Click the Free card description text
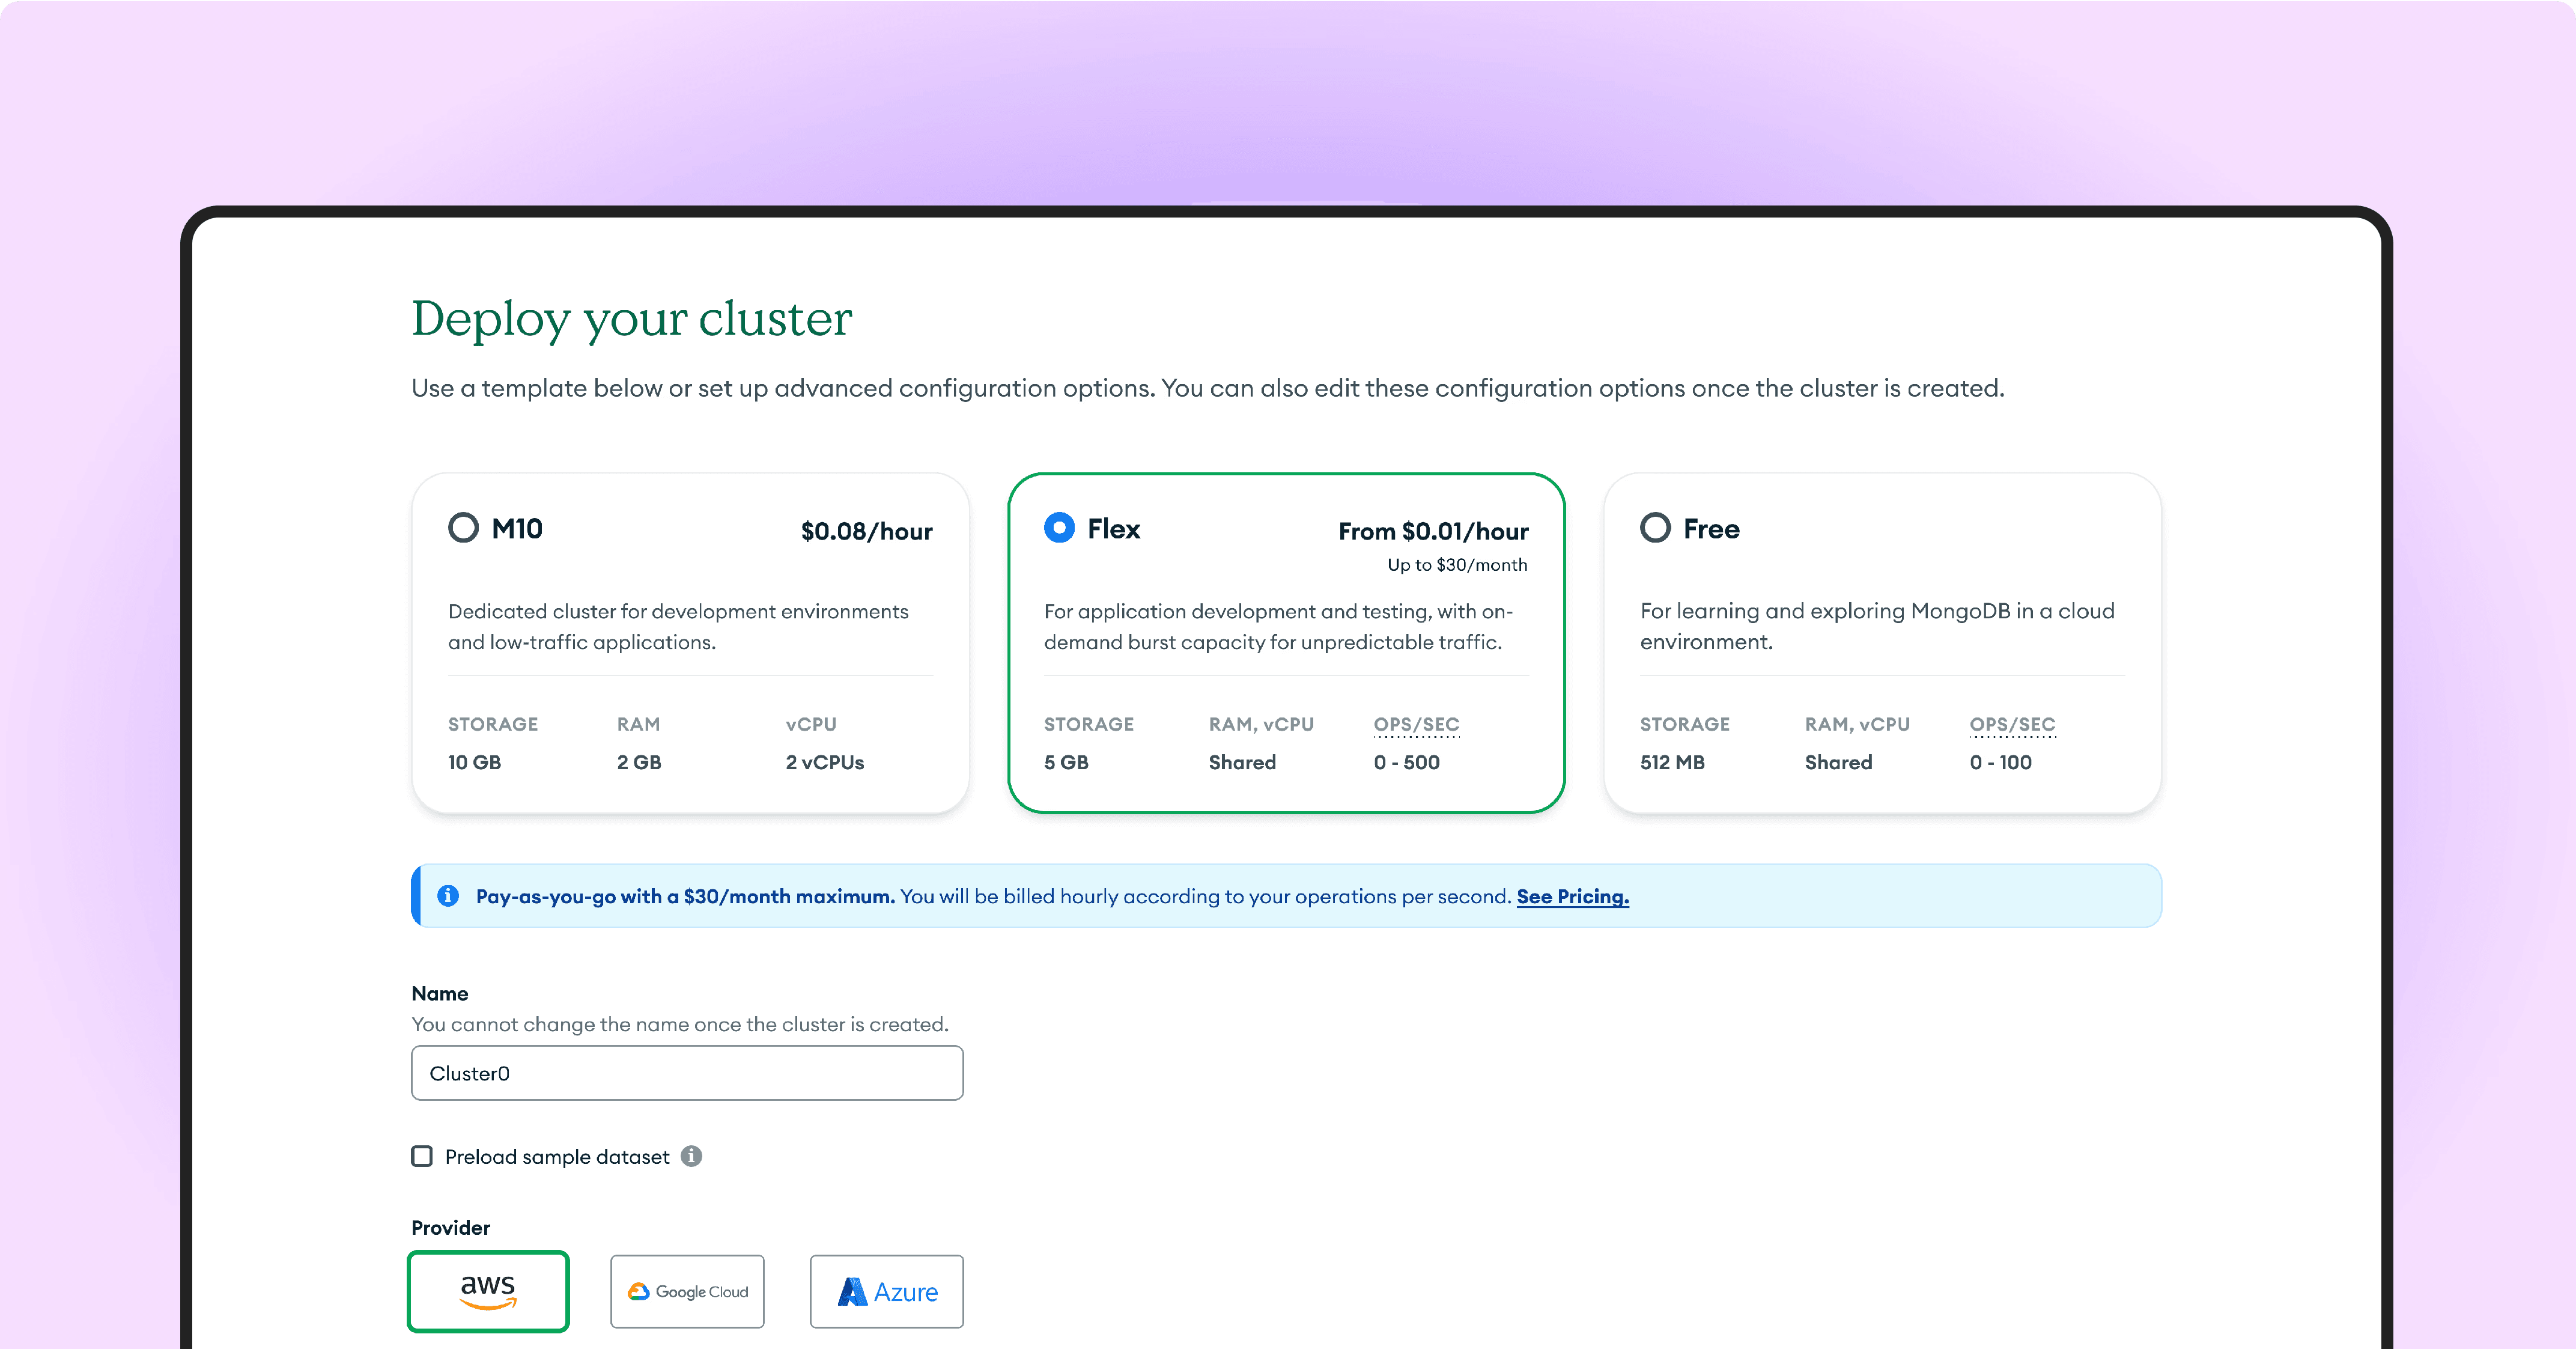The height and width of the screenshot is (1349, 2576). pyautogui.click(x=1876, y=626)
